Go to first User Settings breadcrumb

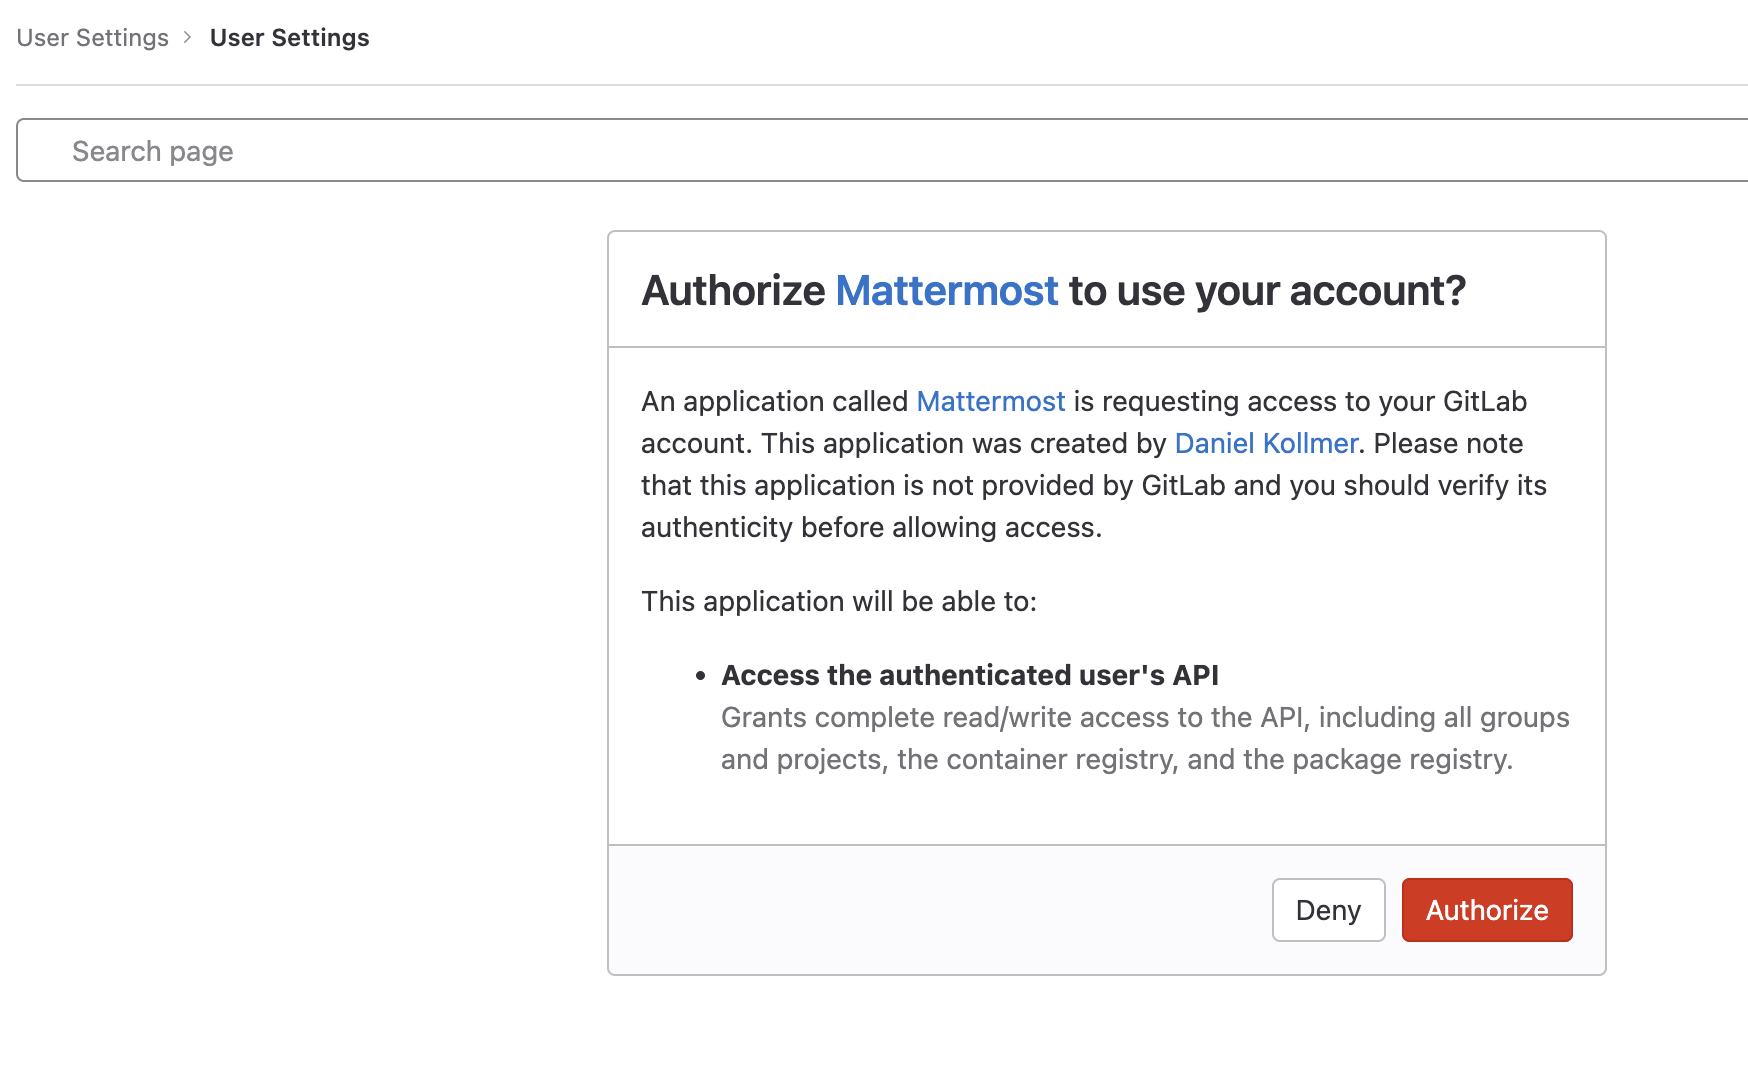93,38
